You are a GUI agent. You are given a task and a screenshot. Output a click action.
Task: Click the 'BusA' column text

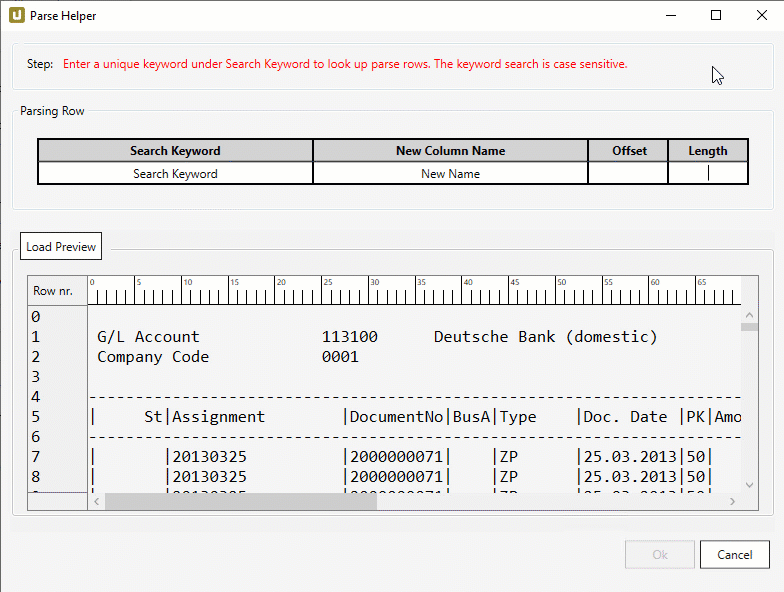pos(471,416)
